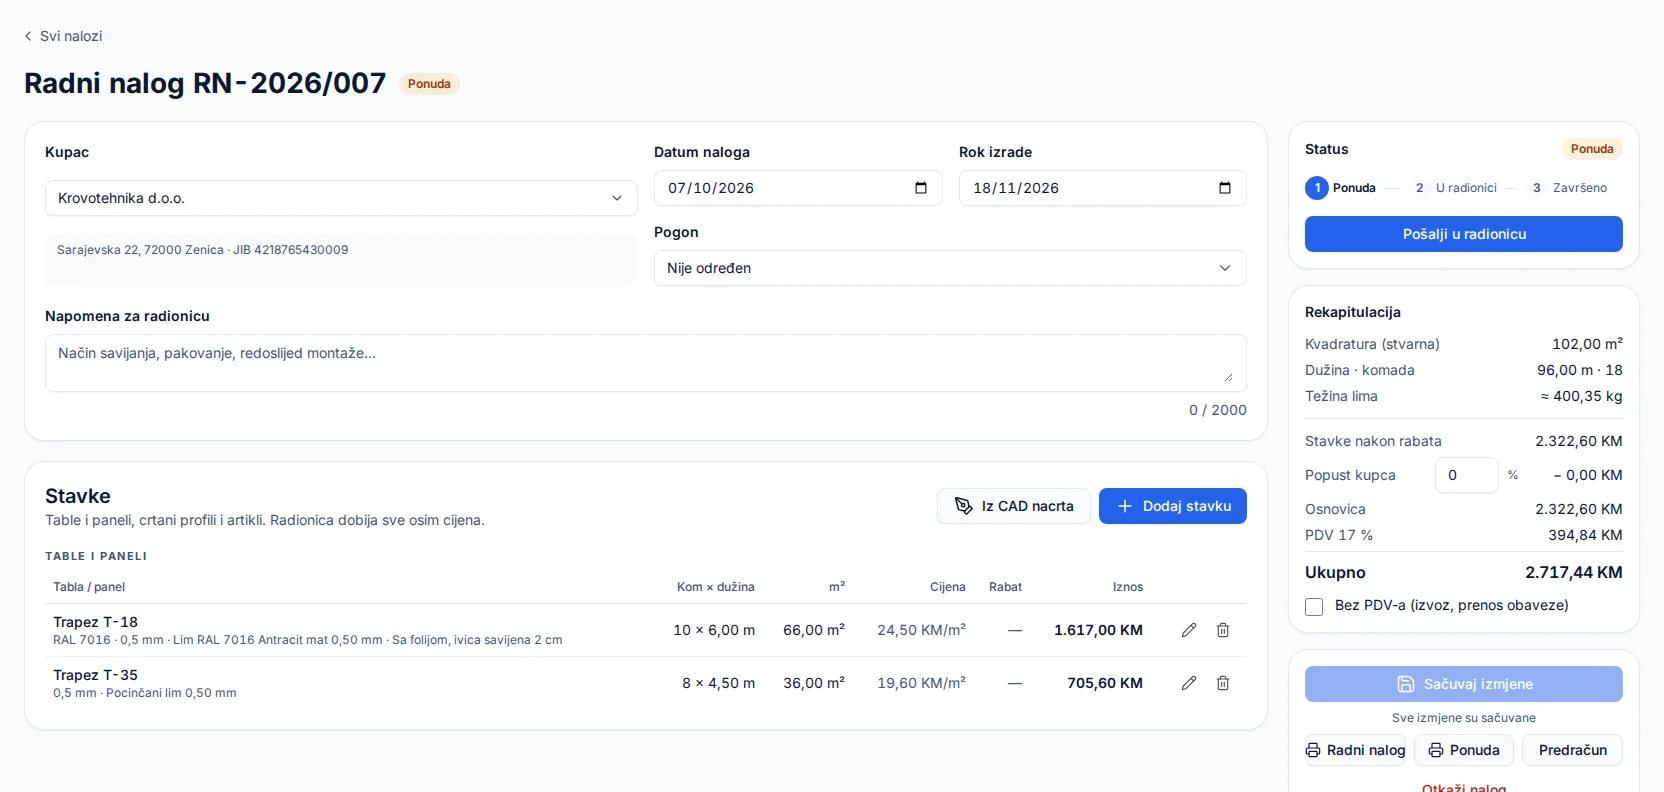Open the Predračun document
The height and width of the screenshot is (792, 1664).
click(x=1573, y=750)
